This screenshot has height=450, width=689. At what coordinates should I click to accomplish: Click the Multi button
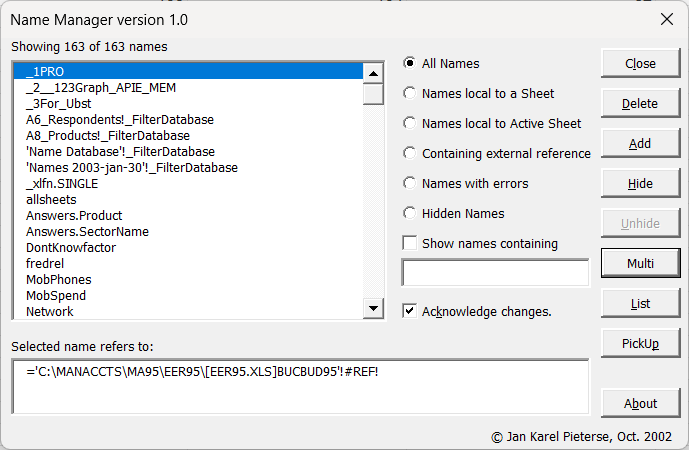pos(640,263)
